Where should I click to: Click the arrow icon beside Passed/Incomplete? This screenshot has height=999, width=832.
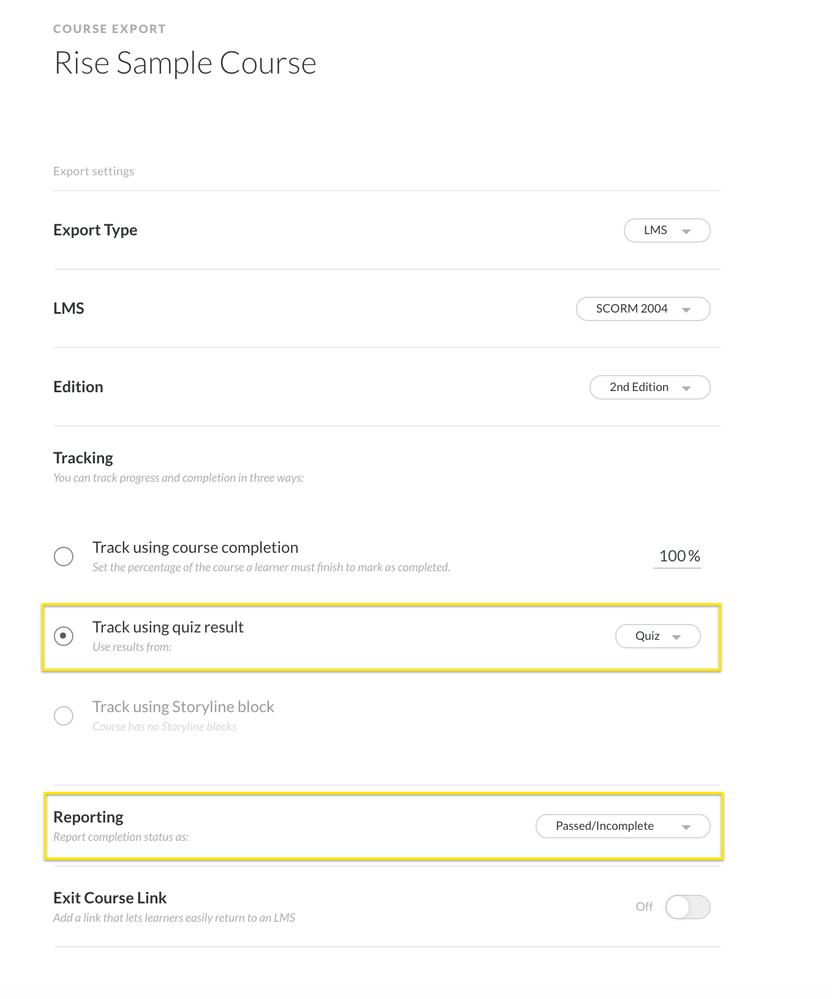click(x=687, y=827)
